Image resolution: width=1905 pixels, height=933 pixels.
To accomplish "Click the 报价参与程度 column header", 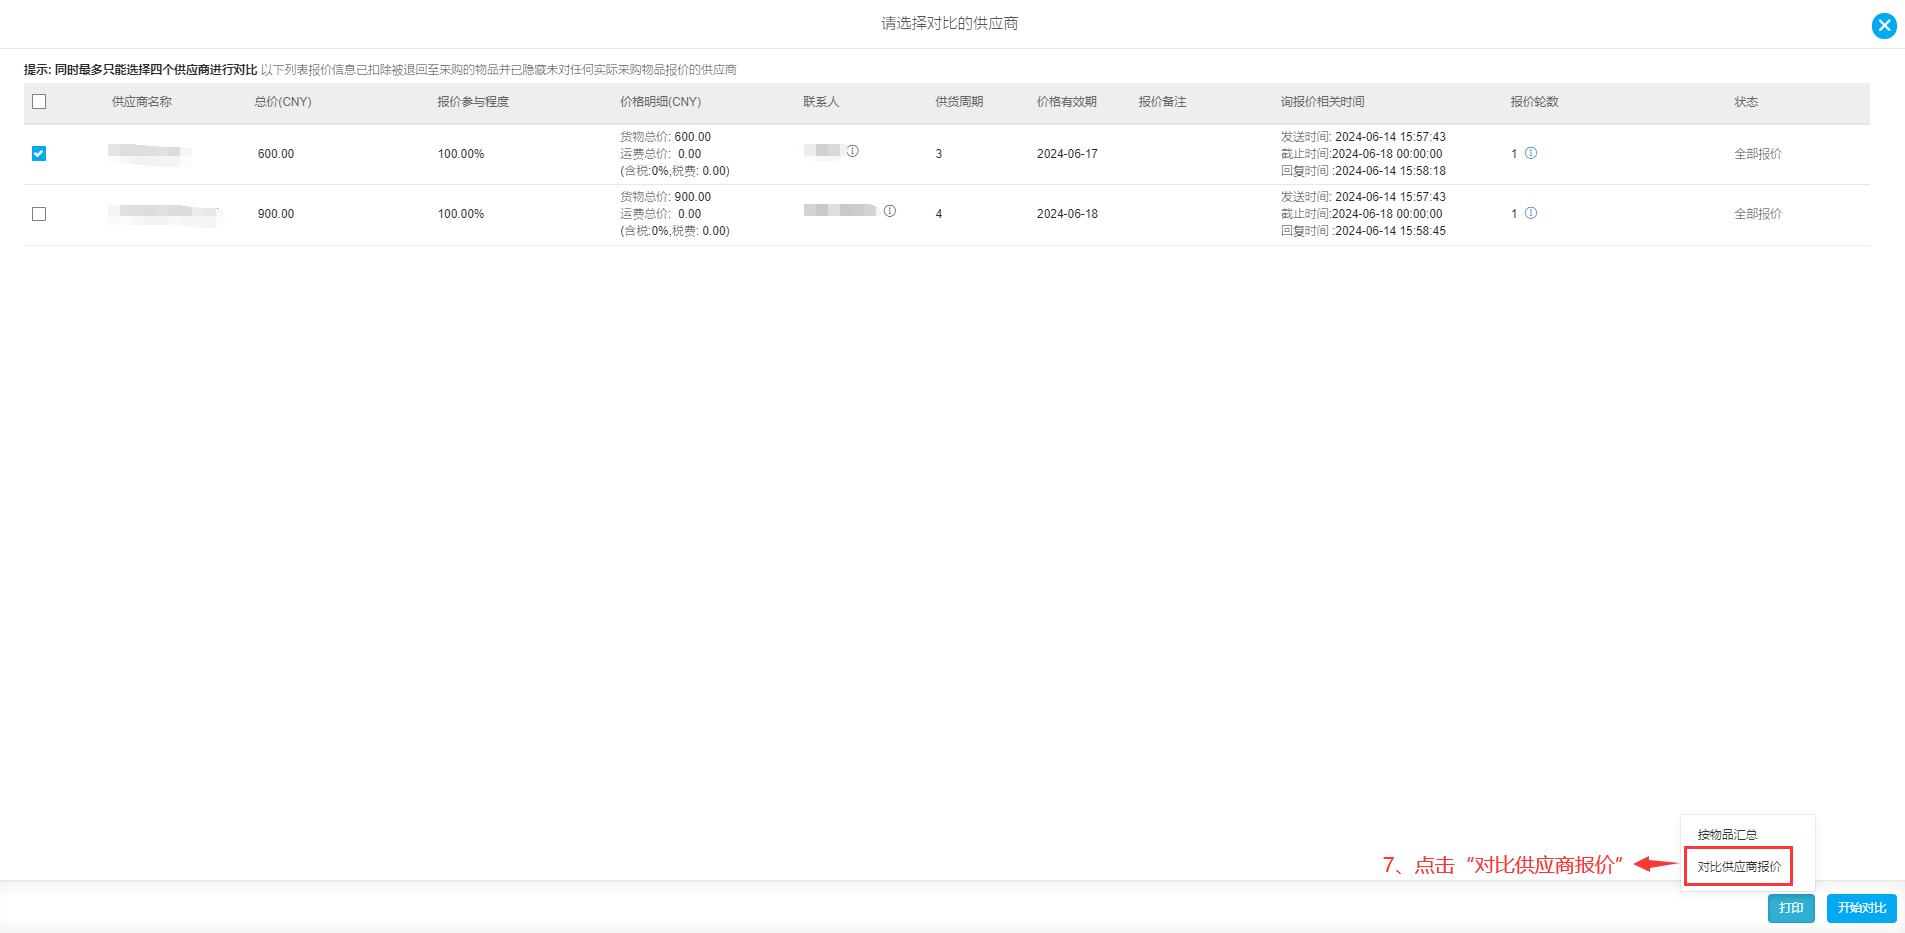I will (473, 102).
